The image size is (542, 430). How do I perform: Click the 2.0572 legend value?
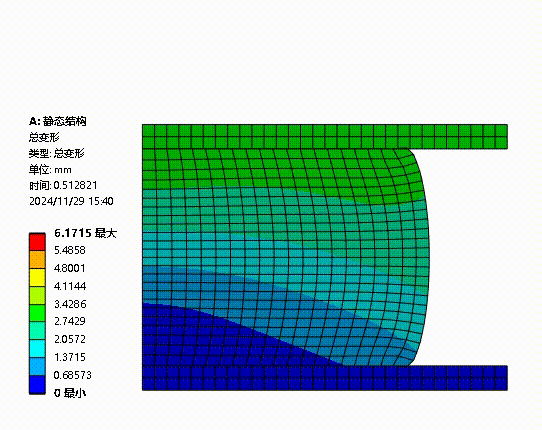[x=70, y=339]
